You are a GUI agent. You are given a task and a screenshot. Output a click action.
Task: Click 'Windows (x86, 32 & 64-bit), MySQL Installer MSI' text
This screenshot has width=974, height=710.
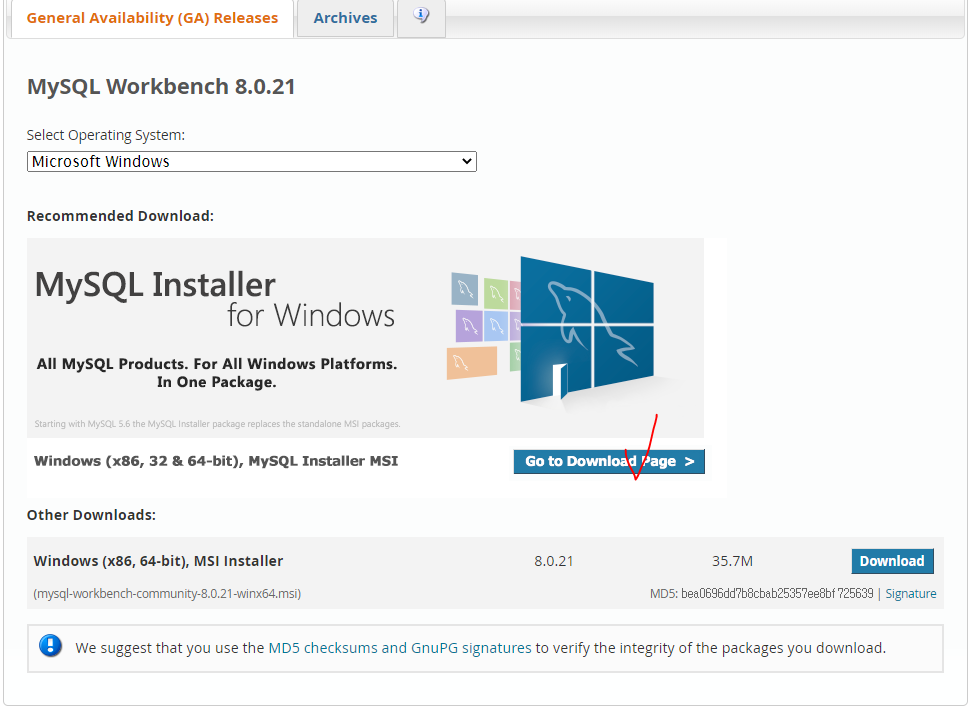[x=216, y=461]
